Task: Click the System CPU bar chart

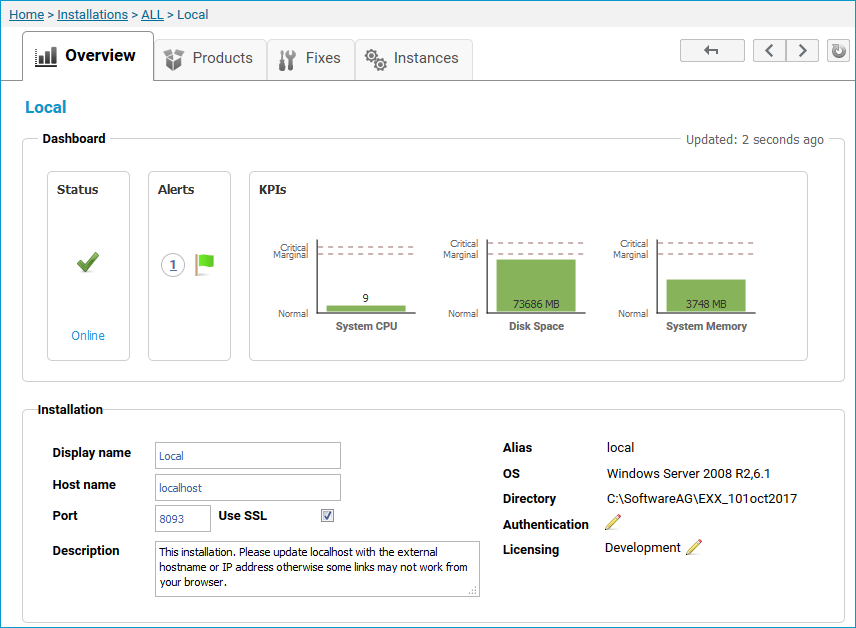Action: 366,309
